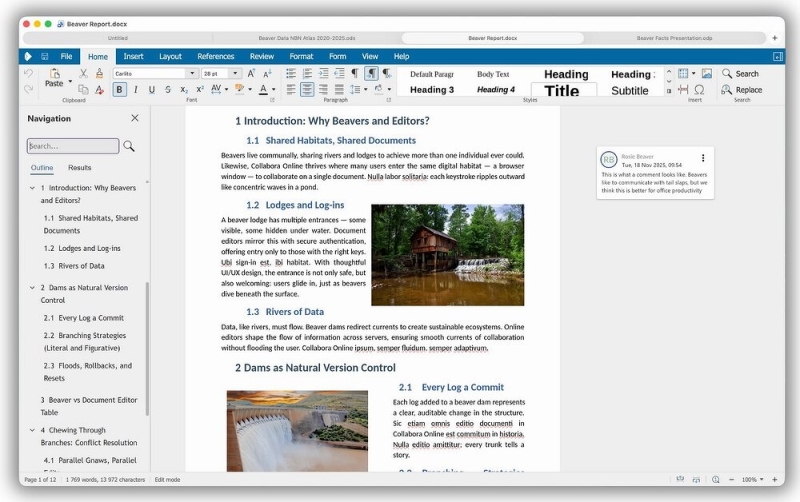The height and width of the screenshot is (502, 800).
Task: Collapse the '2 Dams as Natural Version Control' outline node
Action: coord(32,287)
